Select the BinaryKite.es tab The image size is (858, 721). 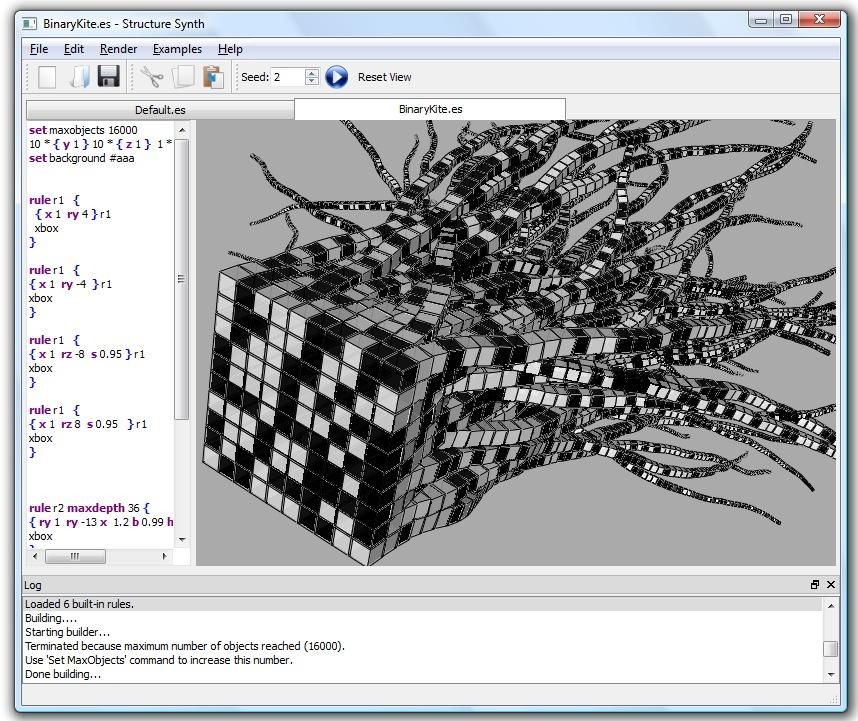[x=428, y=109]
